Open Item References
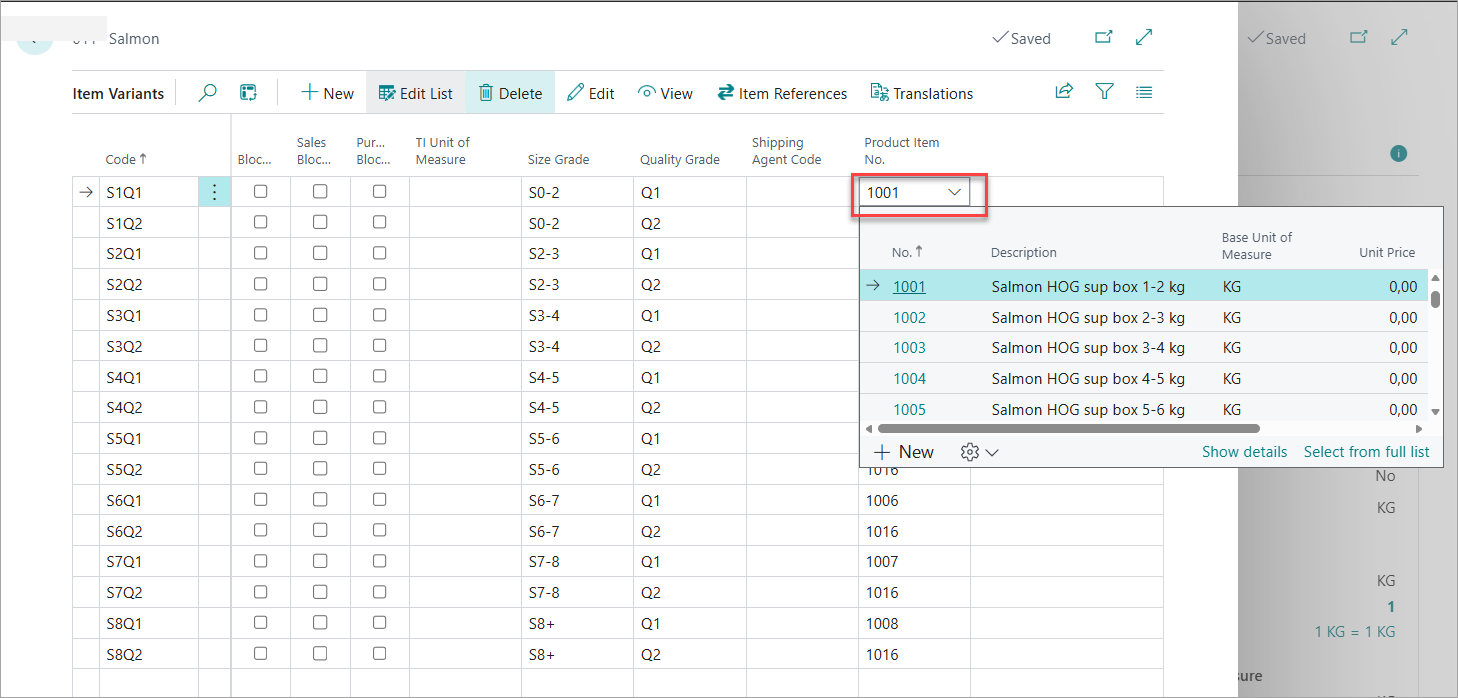Image resolution: width=1458 pixels, height=698 pixels. 782,93
